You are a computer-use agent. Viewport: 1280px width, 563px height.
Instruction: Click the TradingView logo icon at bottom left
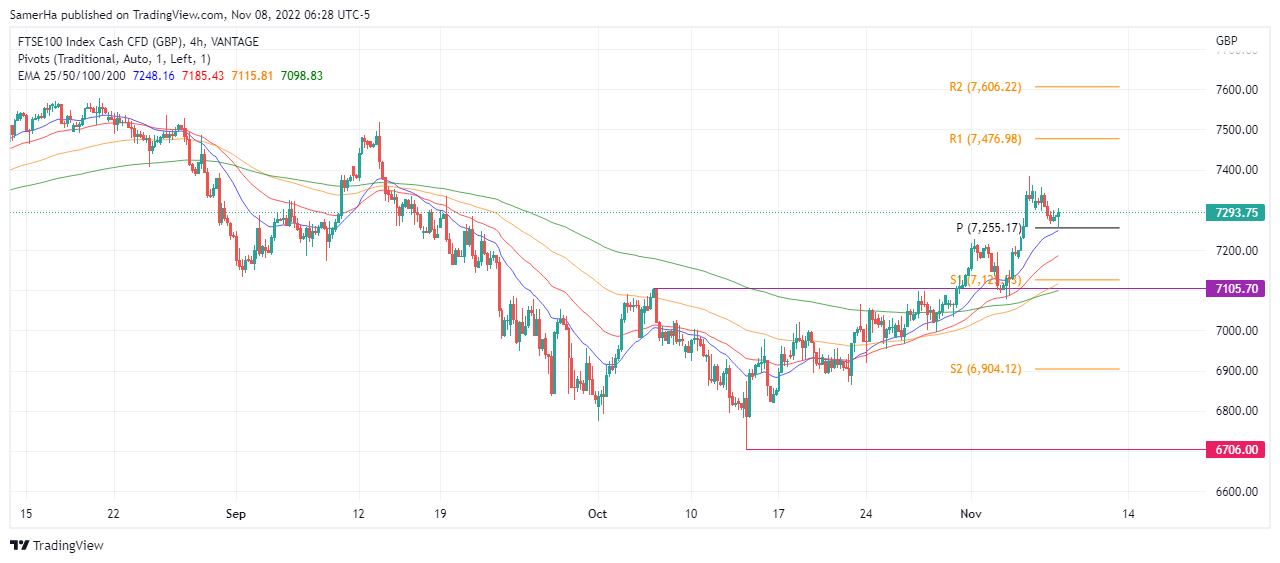pos(20,545)
